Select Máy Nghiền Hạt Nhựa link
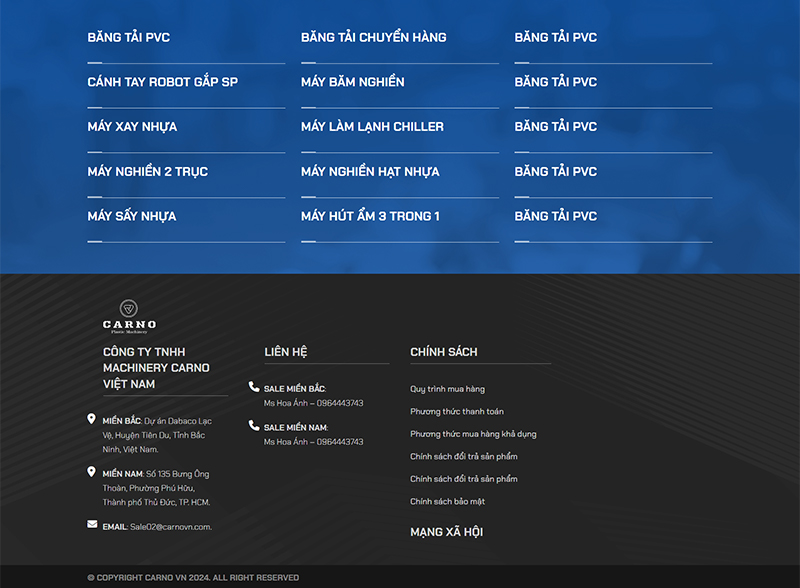Image resolution: width=800 pixels, height=588 pixels. (x=370, y=172)
